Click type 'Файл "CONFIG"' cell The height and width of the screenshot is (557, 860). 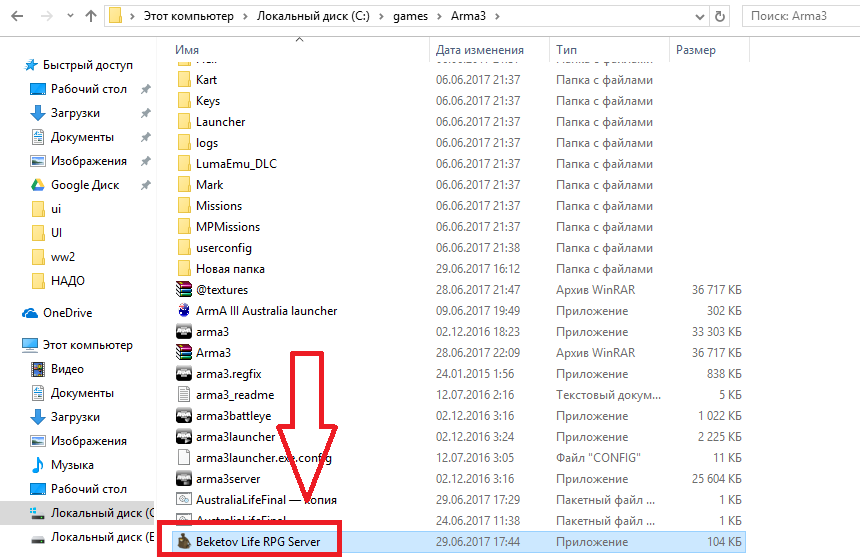click(598, 458)
